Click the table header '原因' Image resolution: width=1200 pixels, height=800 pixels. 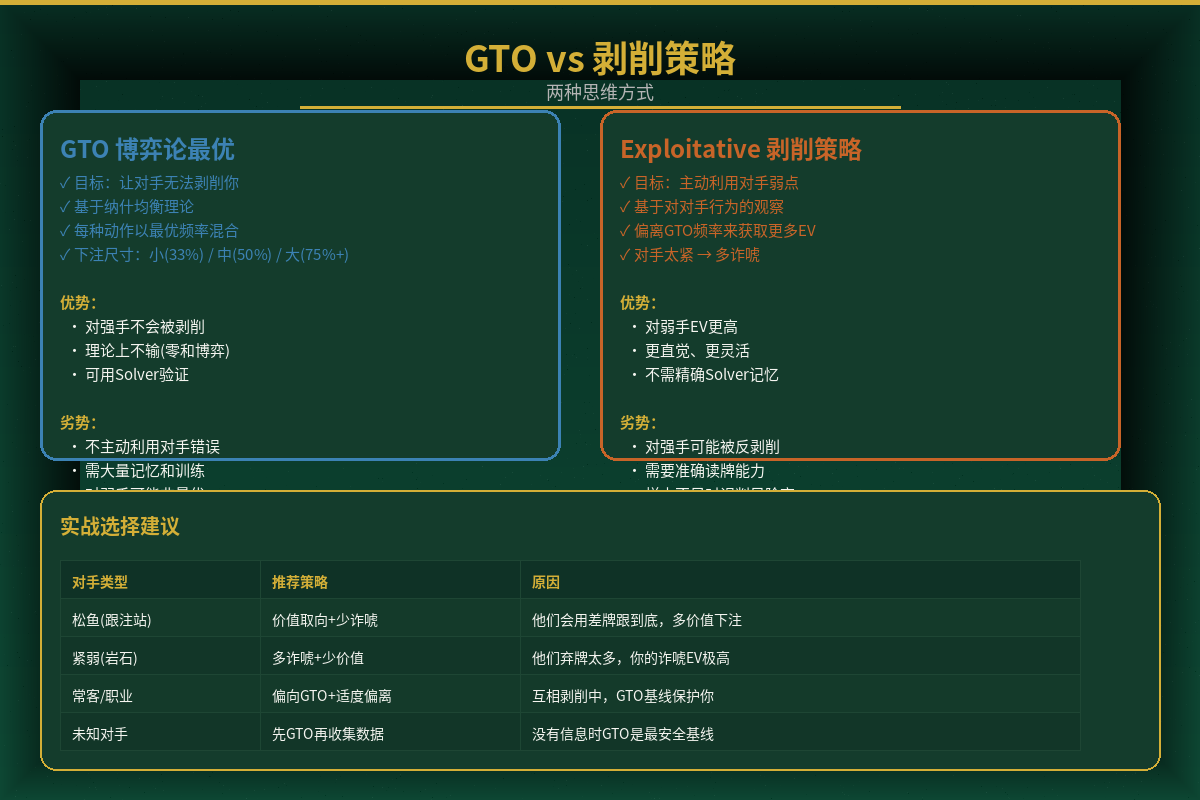pyautogui.click(x=546, y=582)
